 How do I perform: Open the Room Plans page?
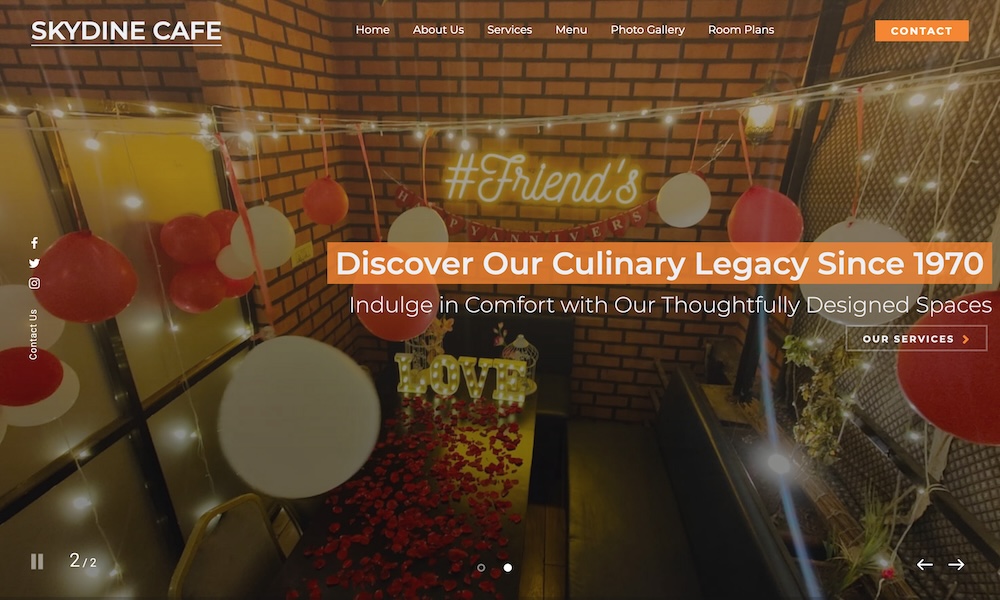(x=741, y=30)
